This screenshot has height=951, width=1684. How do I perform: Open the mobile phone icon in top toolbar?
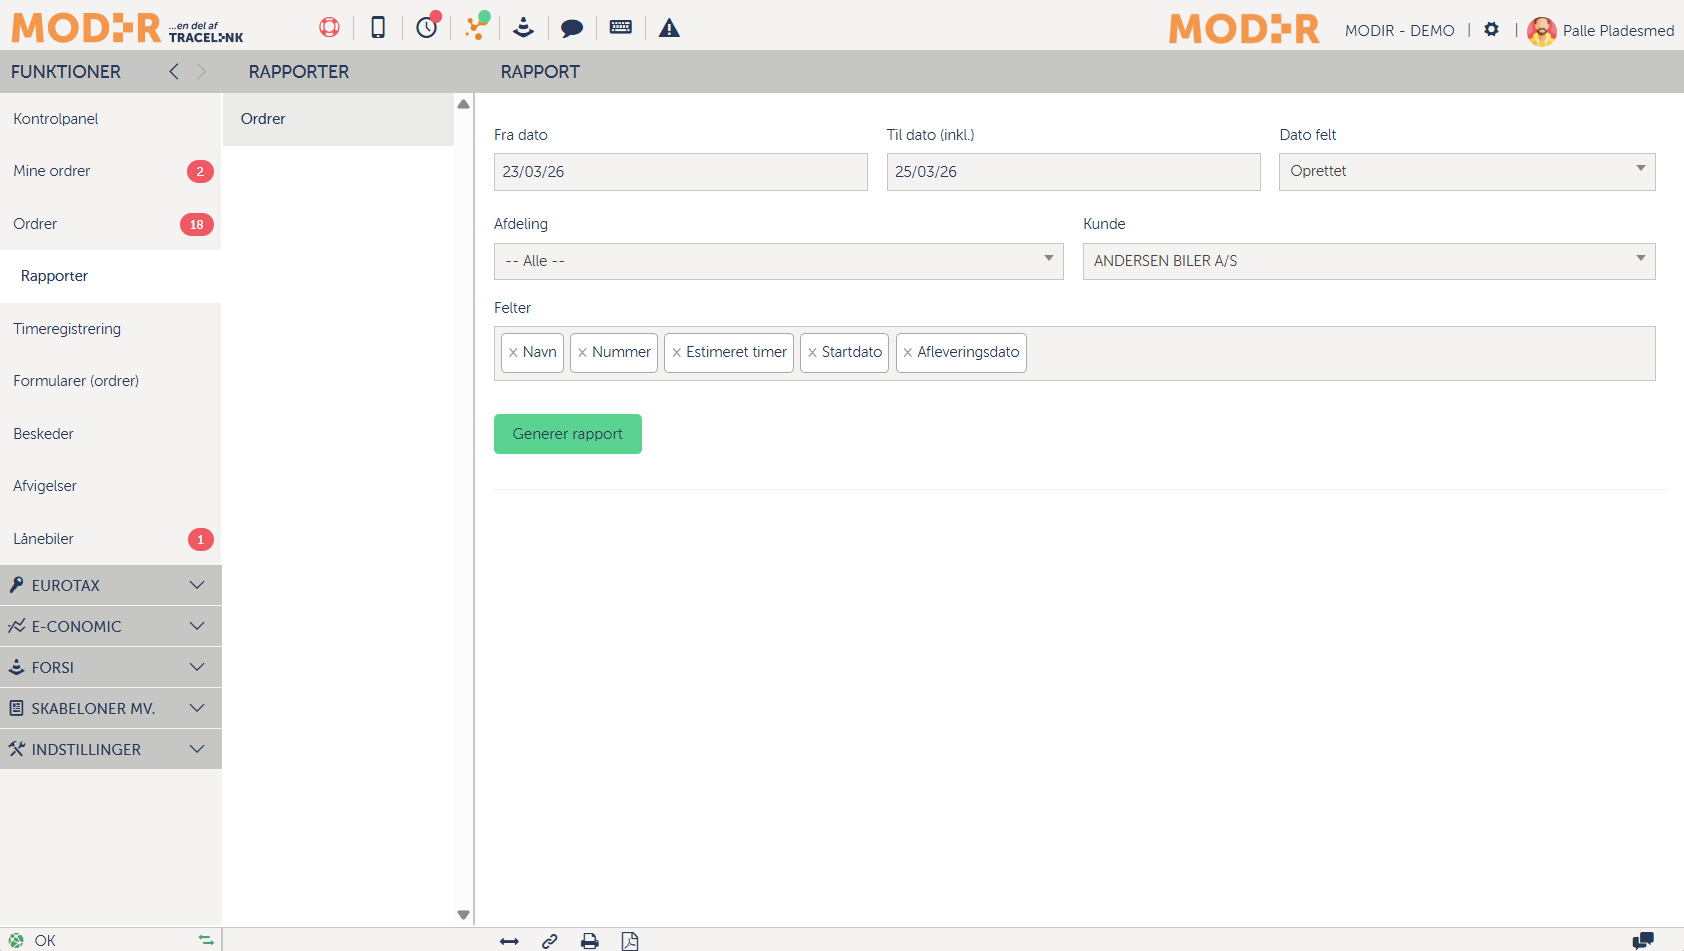(378, 28)
